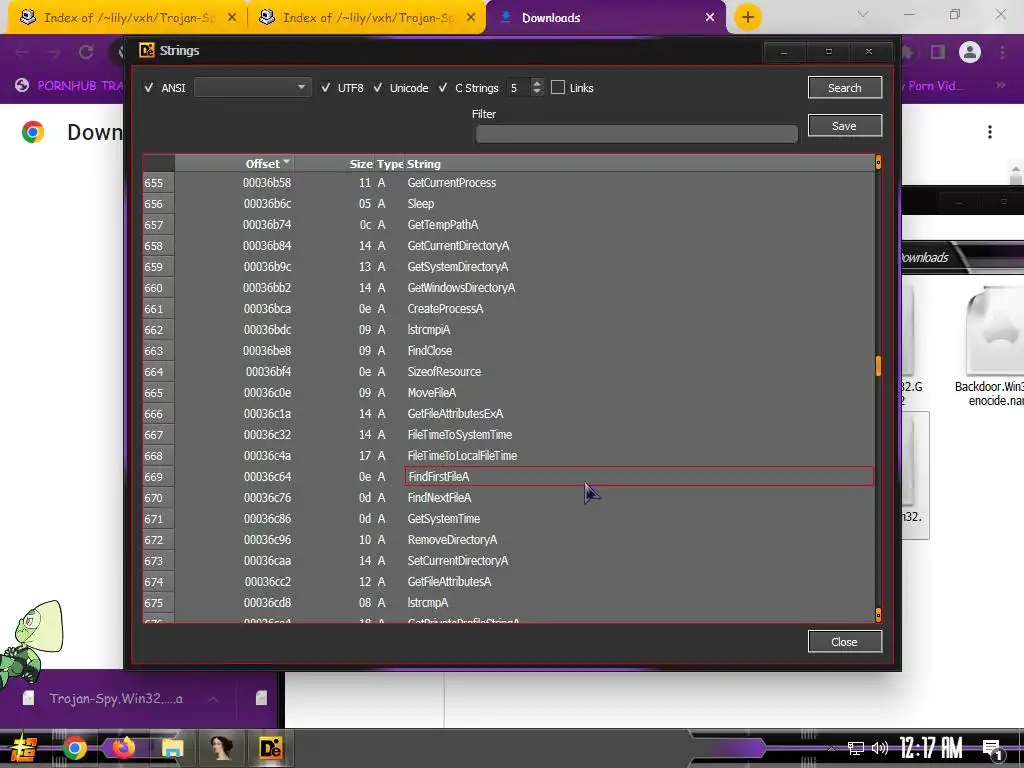Close the Strings dialog with Close button

click(x=844, y=641)
